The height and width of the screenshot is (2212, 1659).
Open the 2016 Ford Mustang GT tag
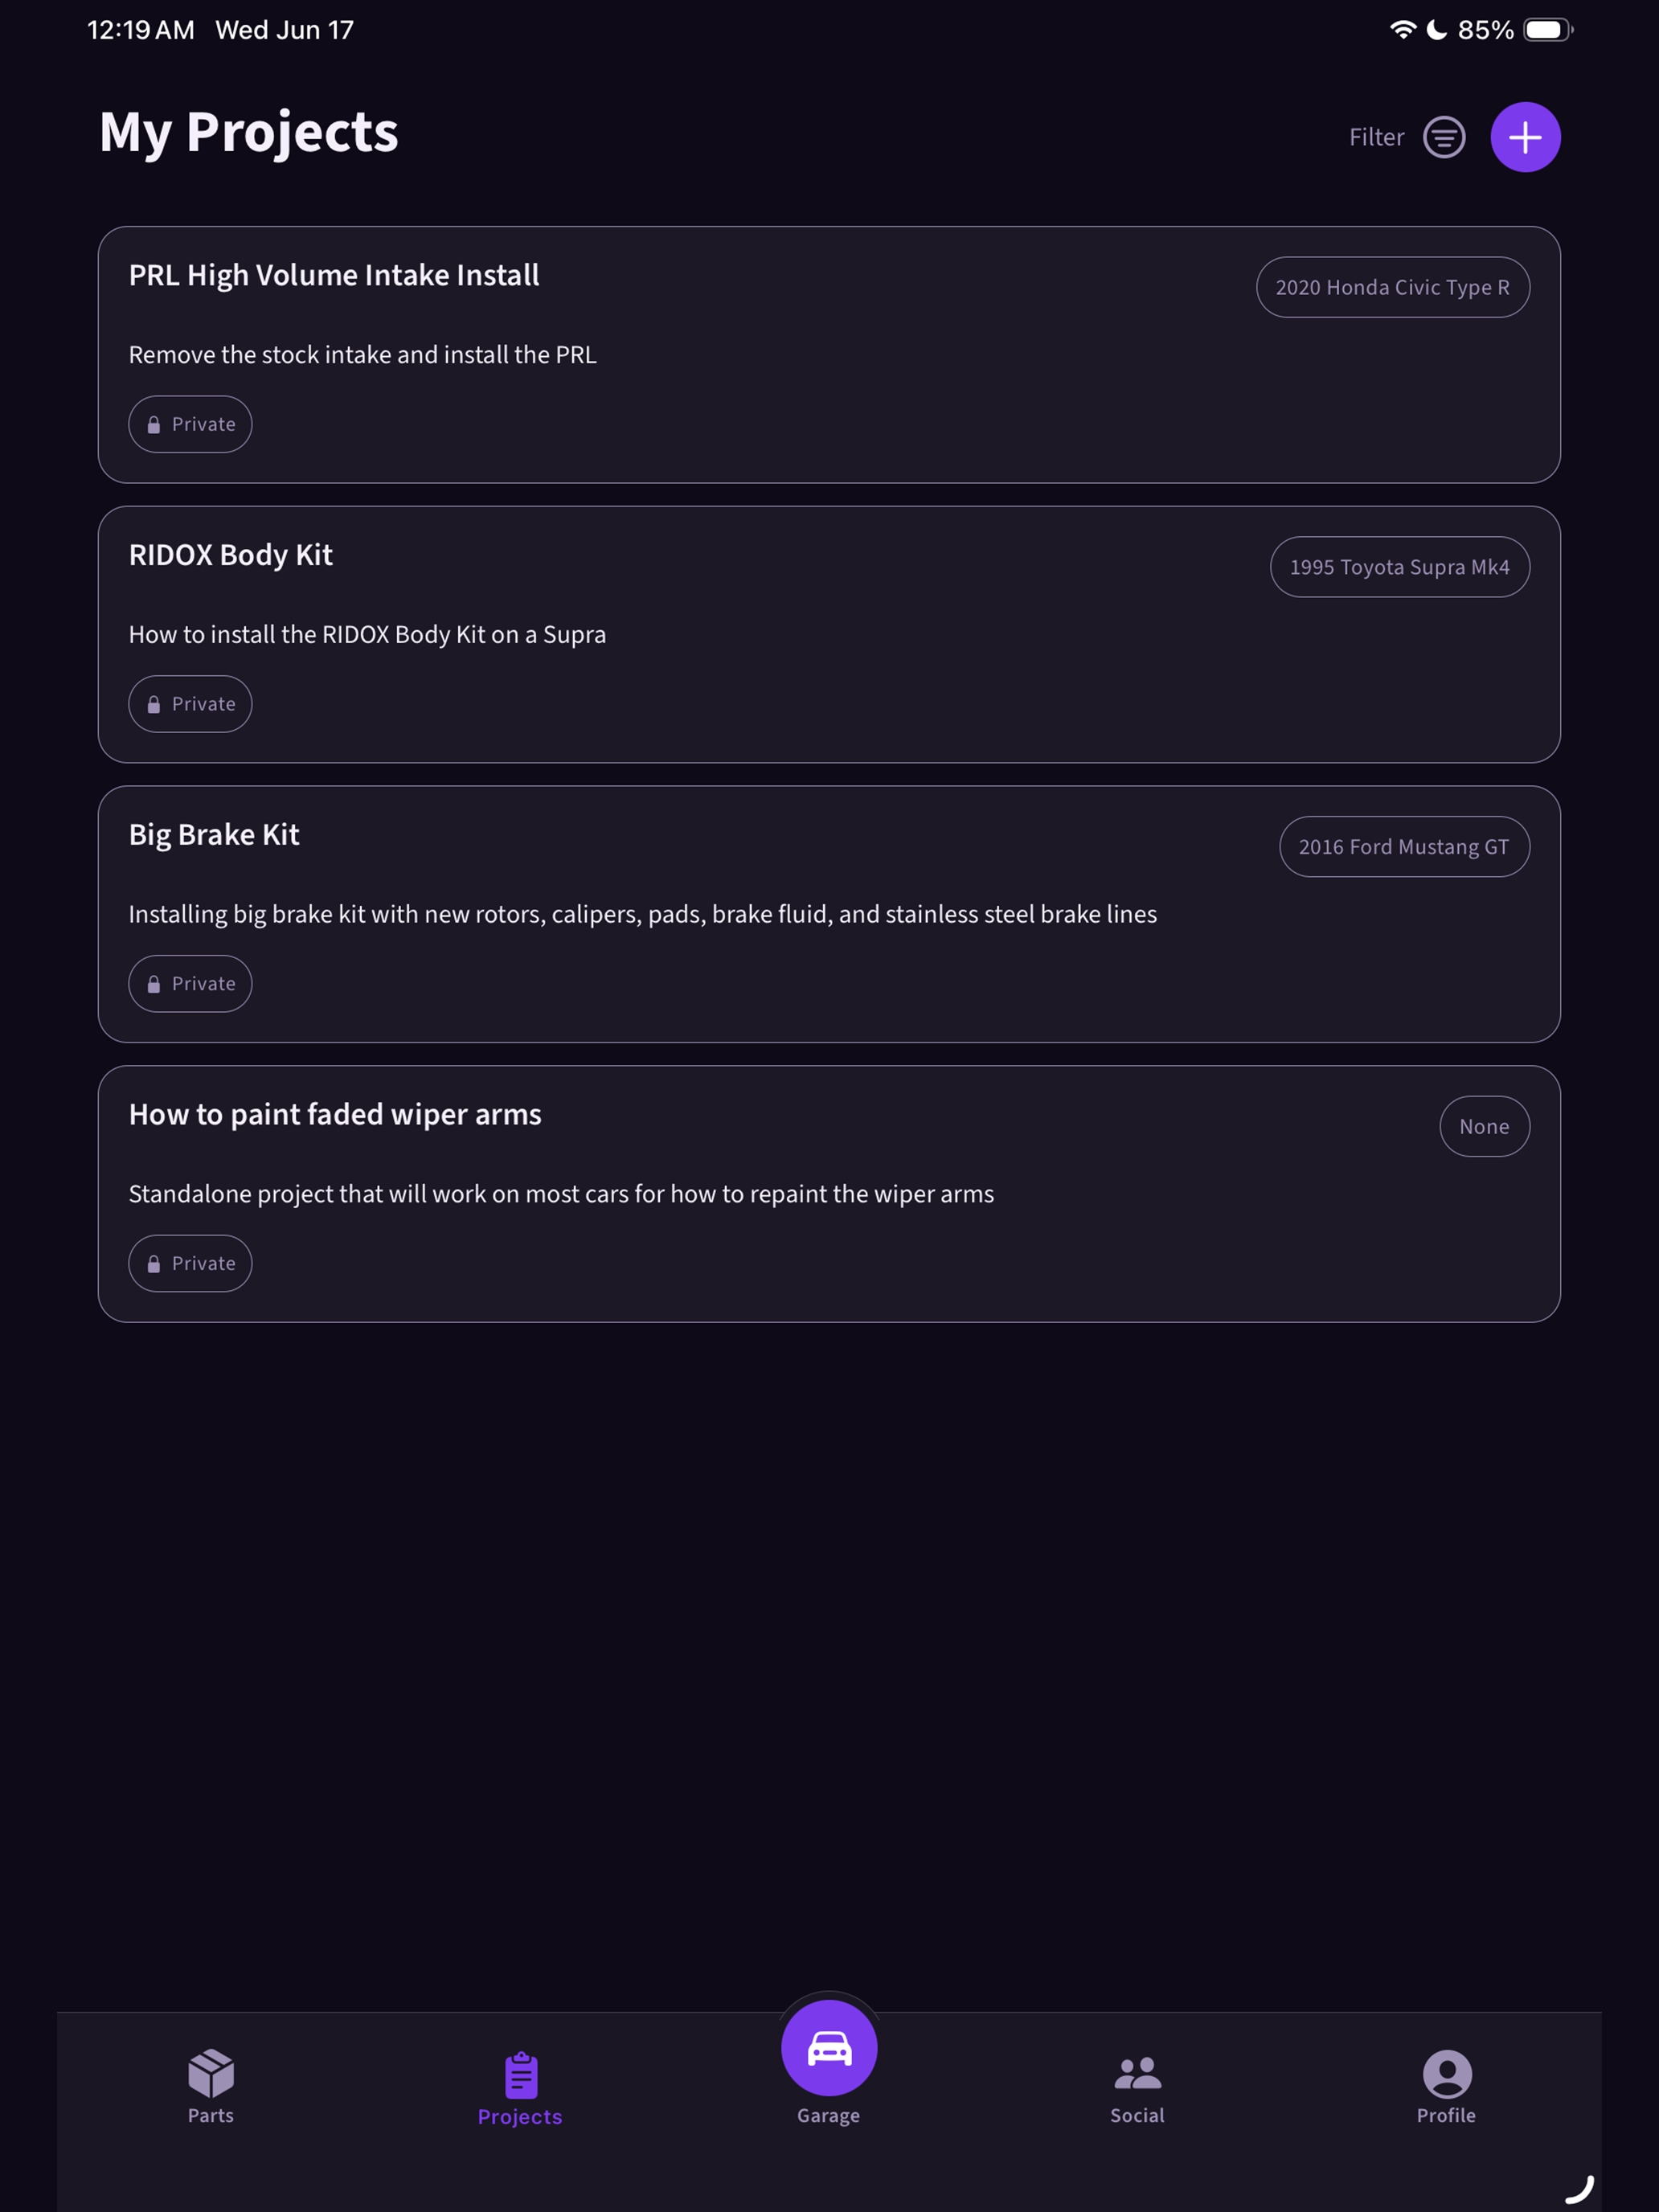click(x=1404, y=847)
